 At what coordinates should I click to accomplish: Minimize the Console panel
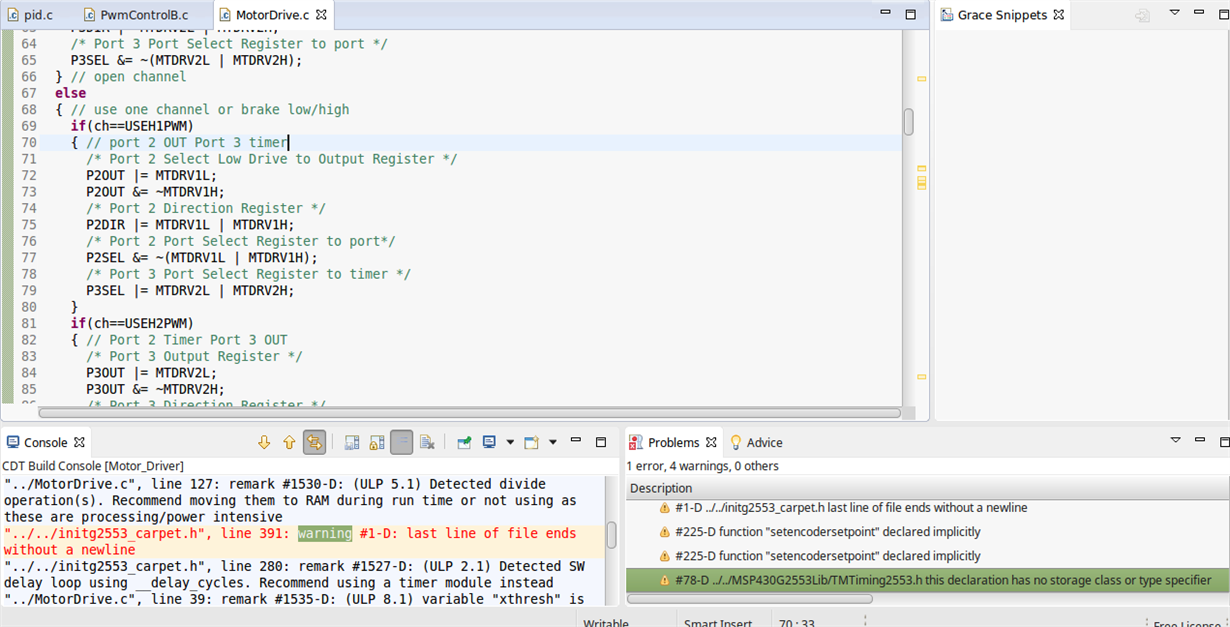(x=576, y=441)
